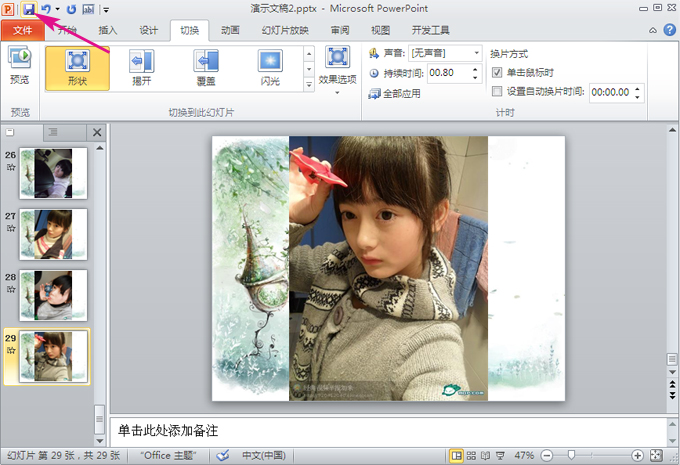Switch to slide sorter view icon
This screenshot has width=680, height=465.
click(x=473, y=455)
